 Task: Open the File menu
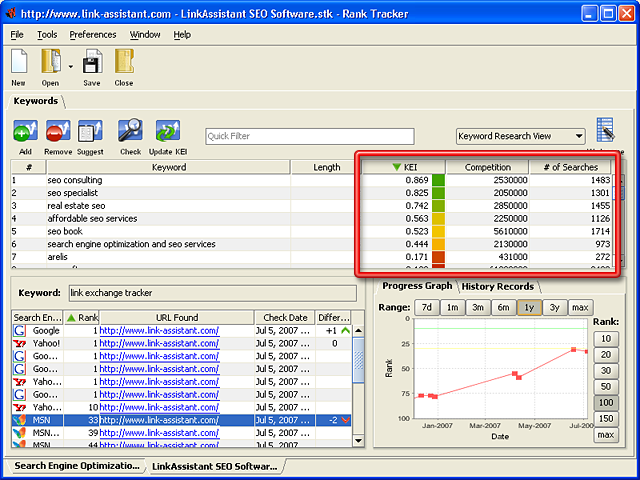tap(17, 35)
